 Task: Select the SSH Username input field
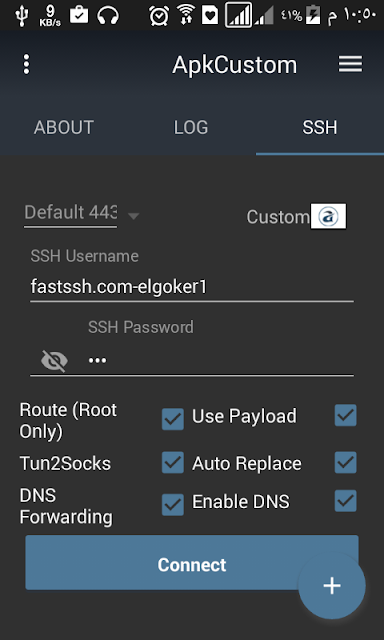click(192, 287)
